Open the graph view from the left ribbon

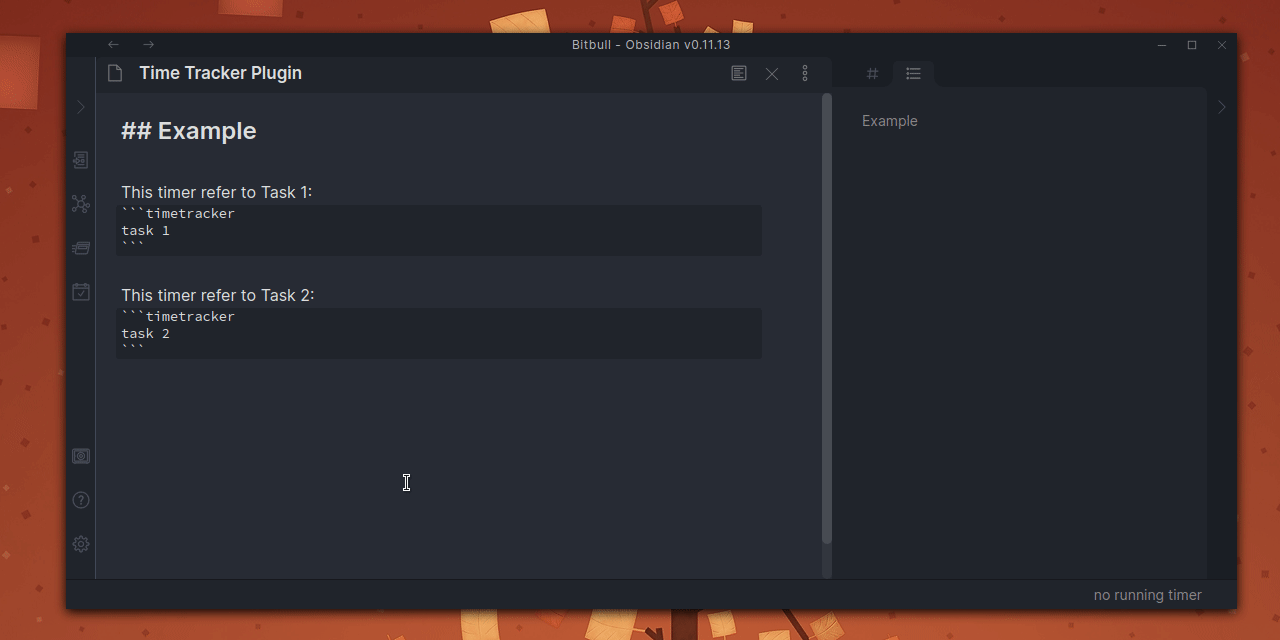click(x=80, y=203)
